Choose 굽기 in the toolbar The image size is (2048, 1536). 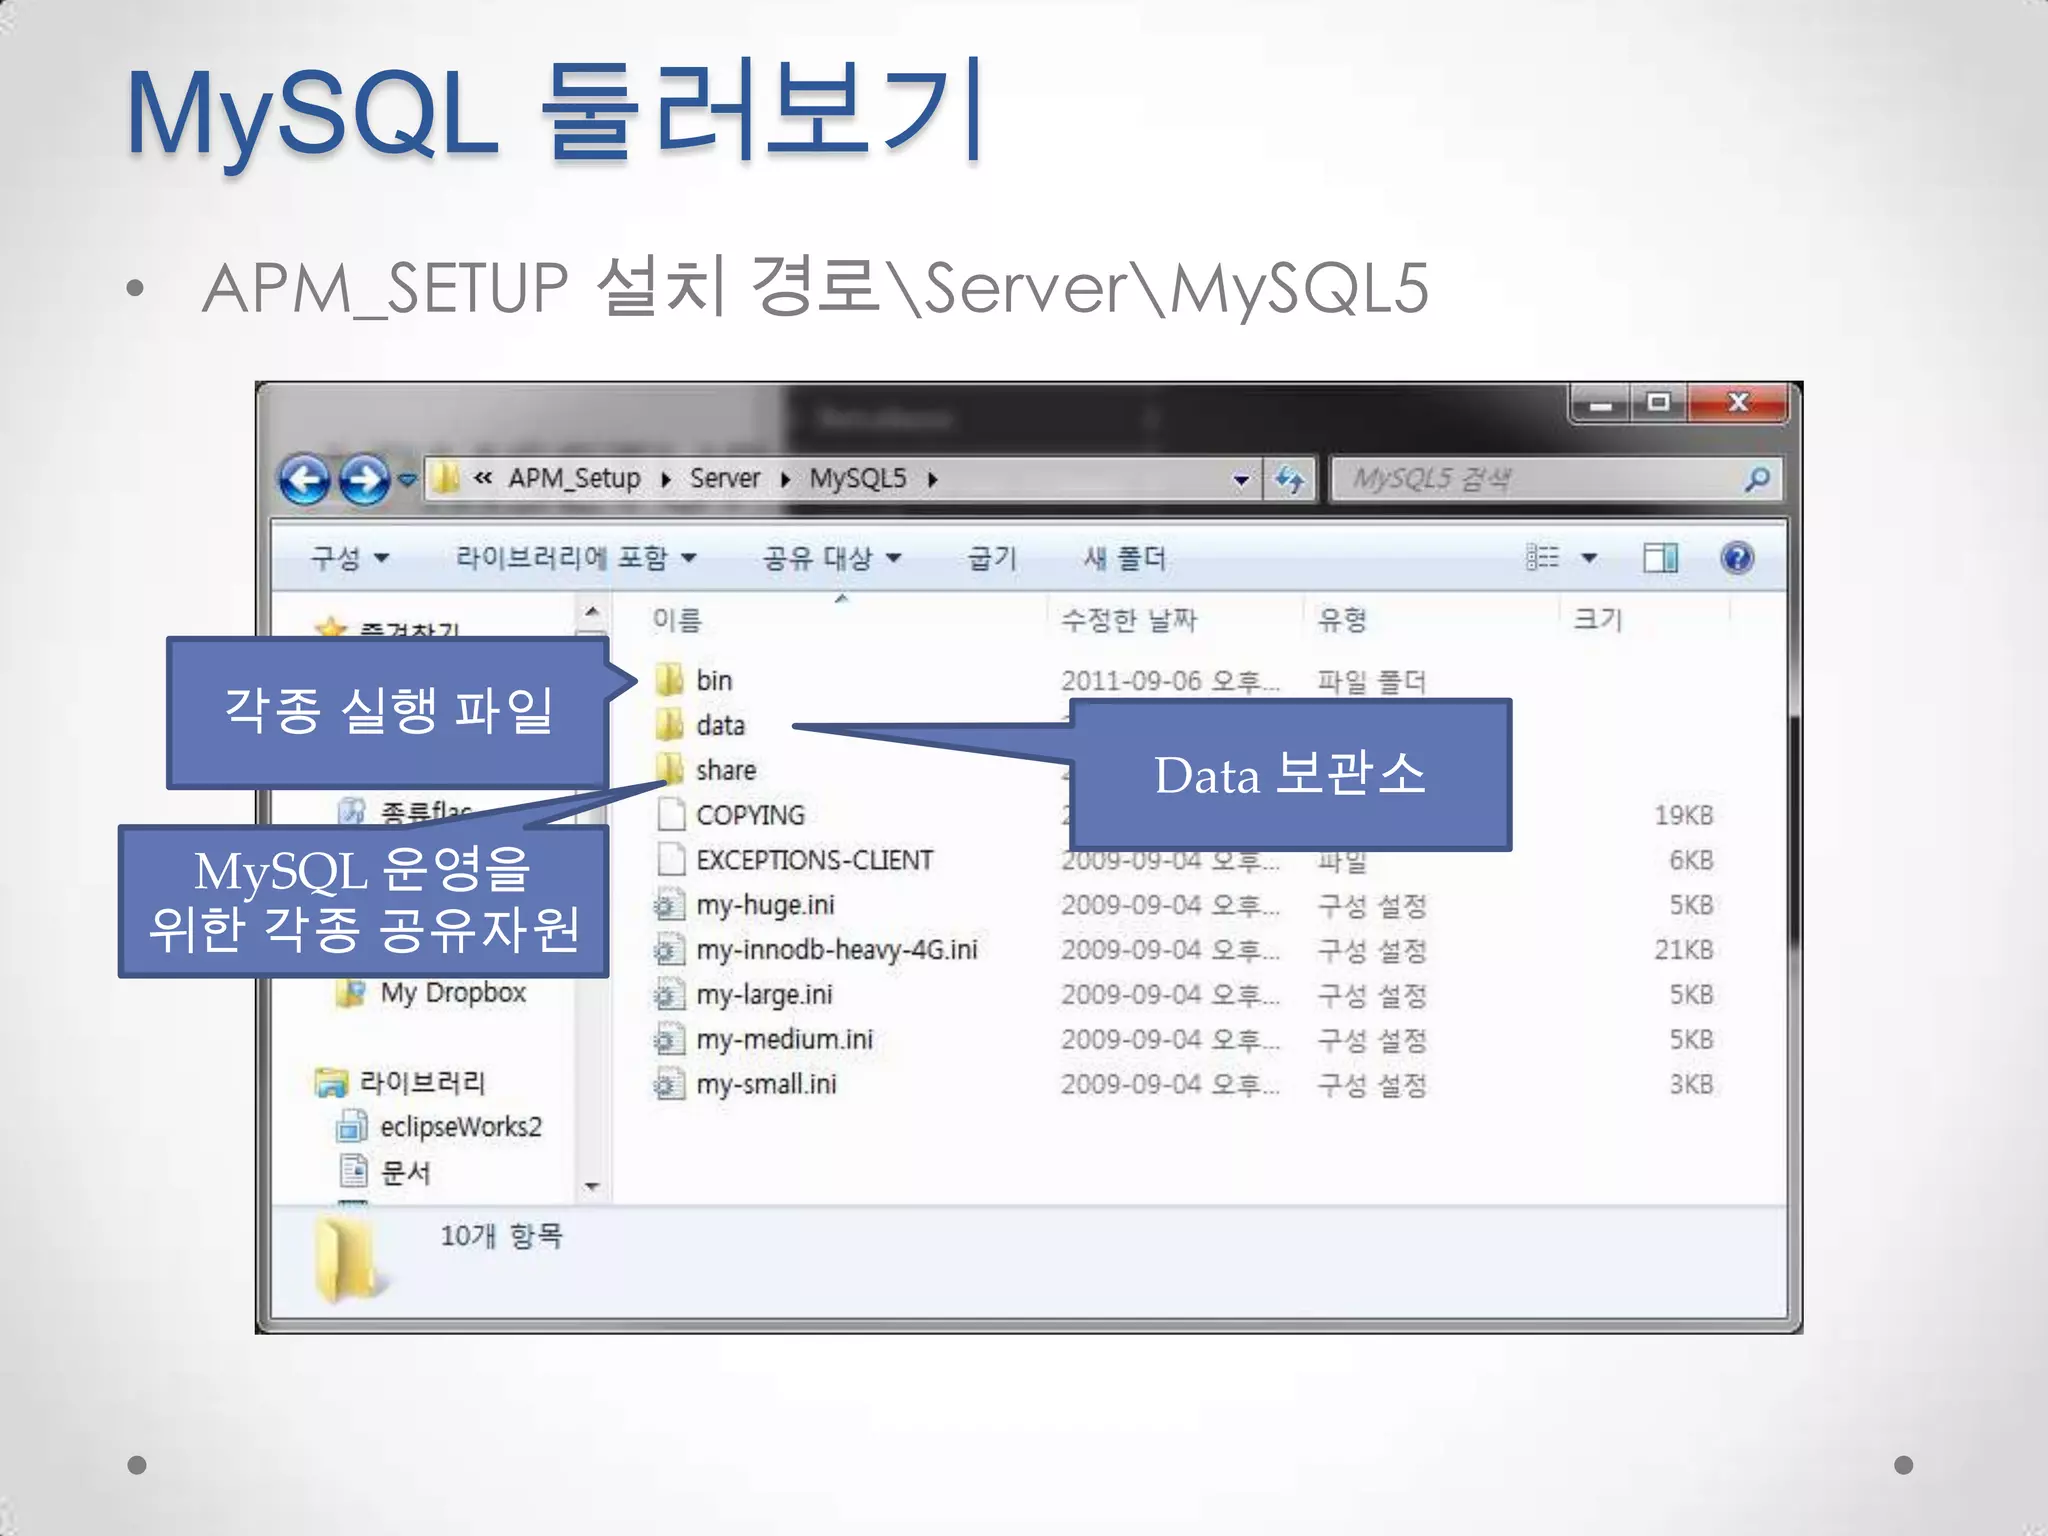click(992, 558)
